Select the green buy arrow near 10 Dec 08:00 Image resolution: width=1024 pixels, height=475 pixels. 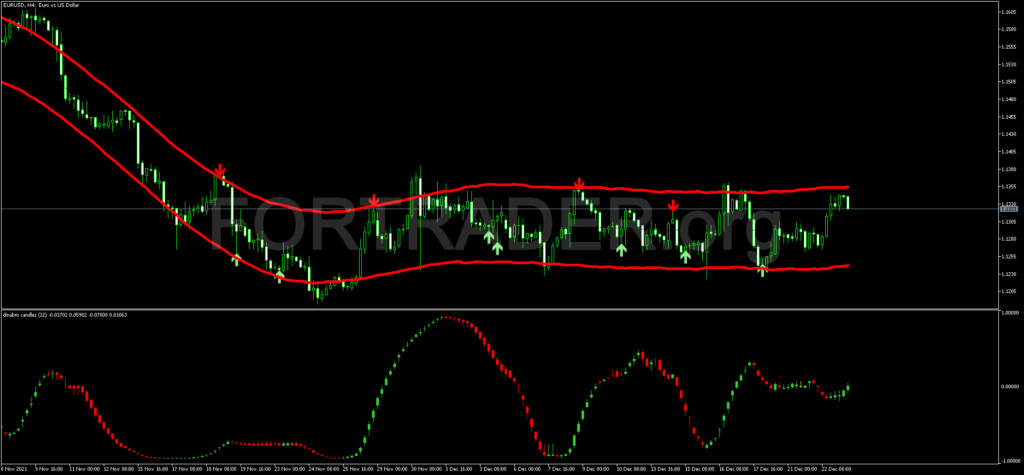tap(621, 249)
